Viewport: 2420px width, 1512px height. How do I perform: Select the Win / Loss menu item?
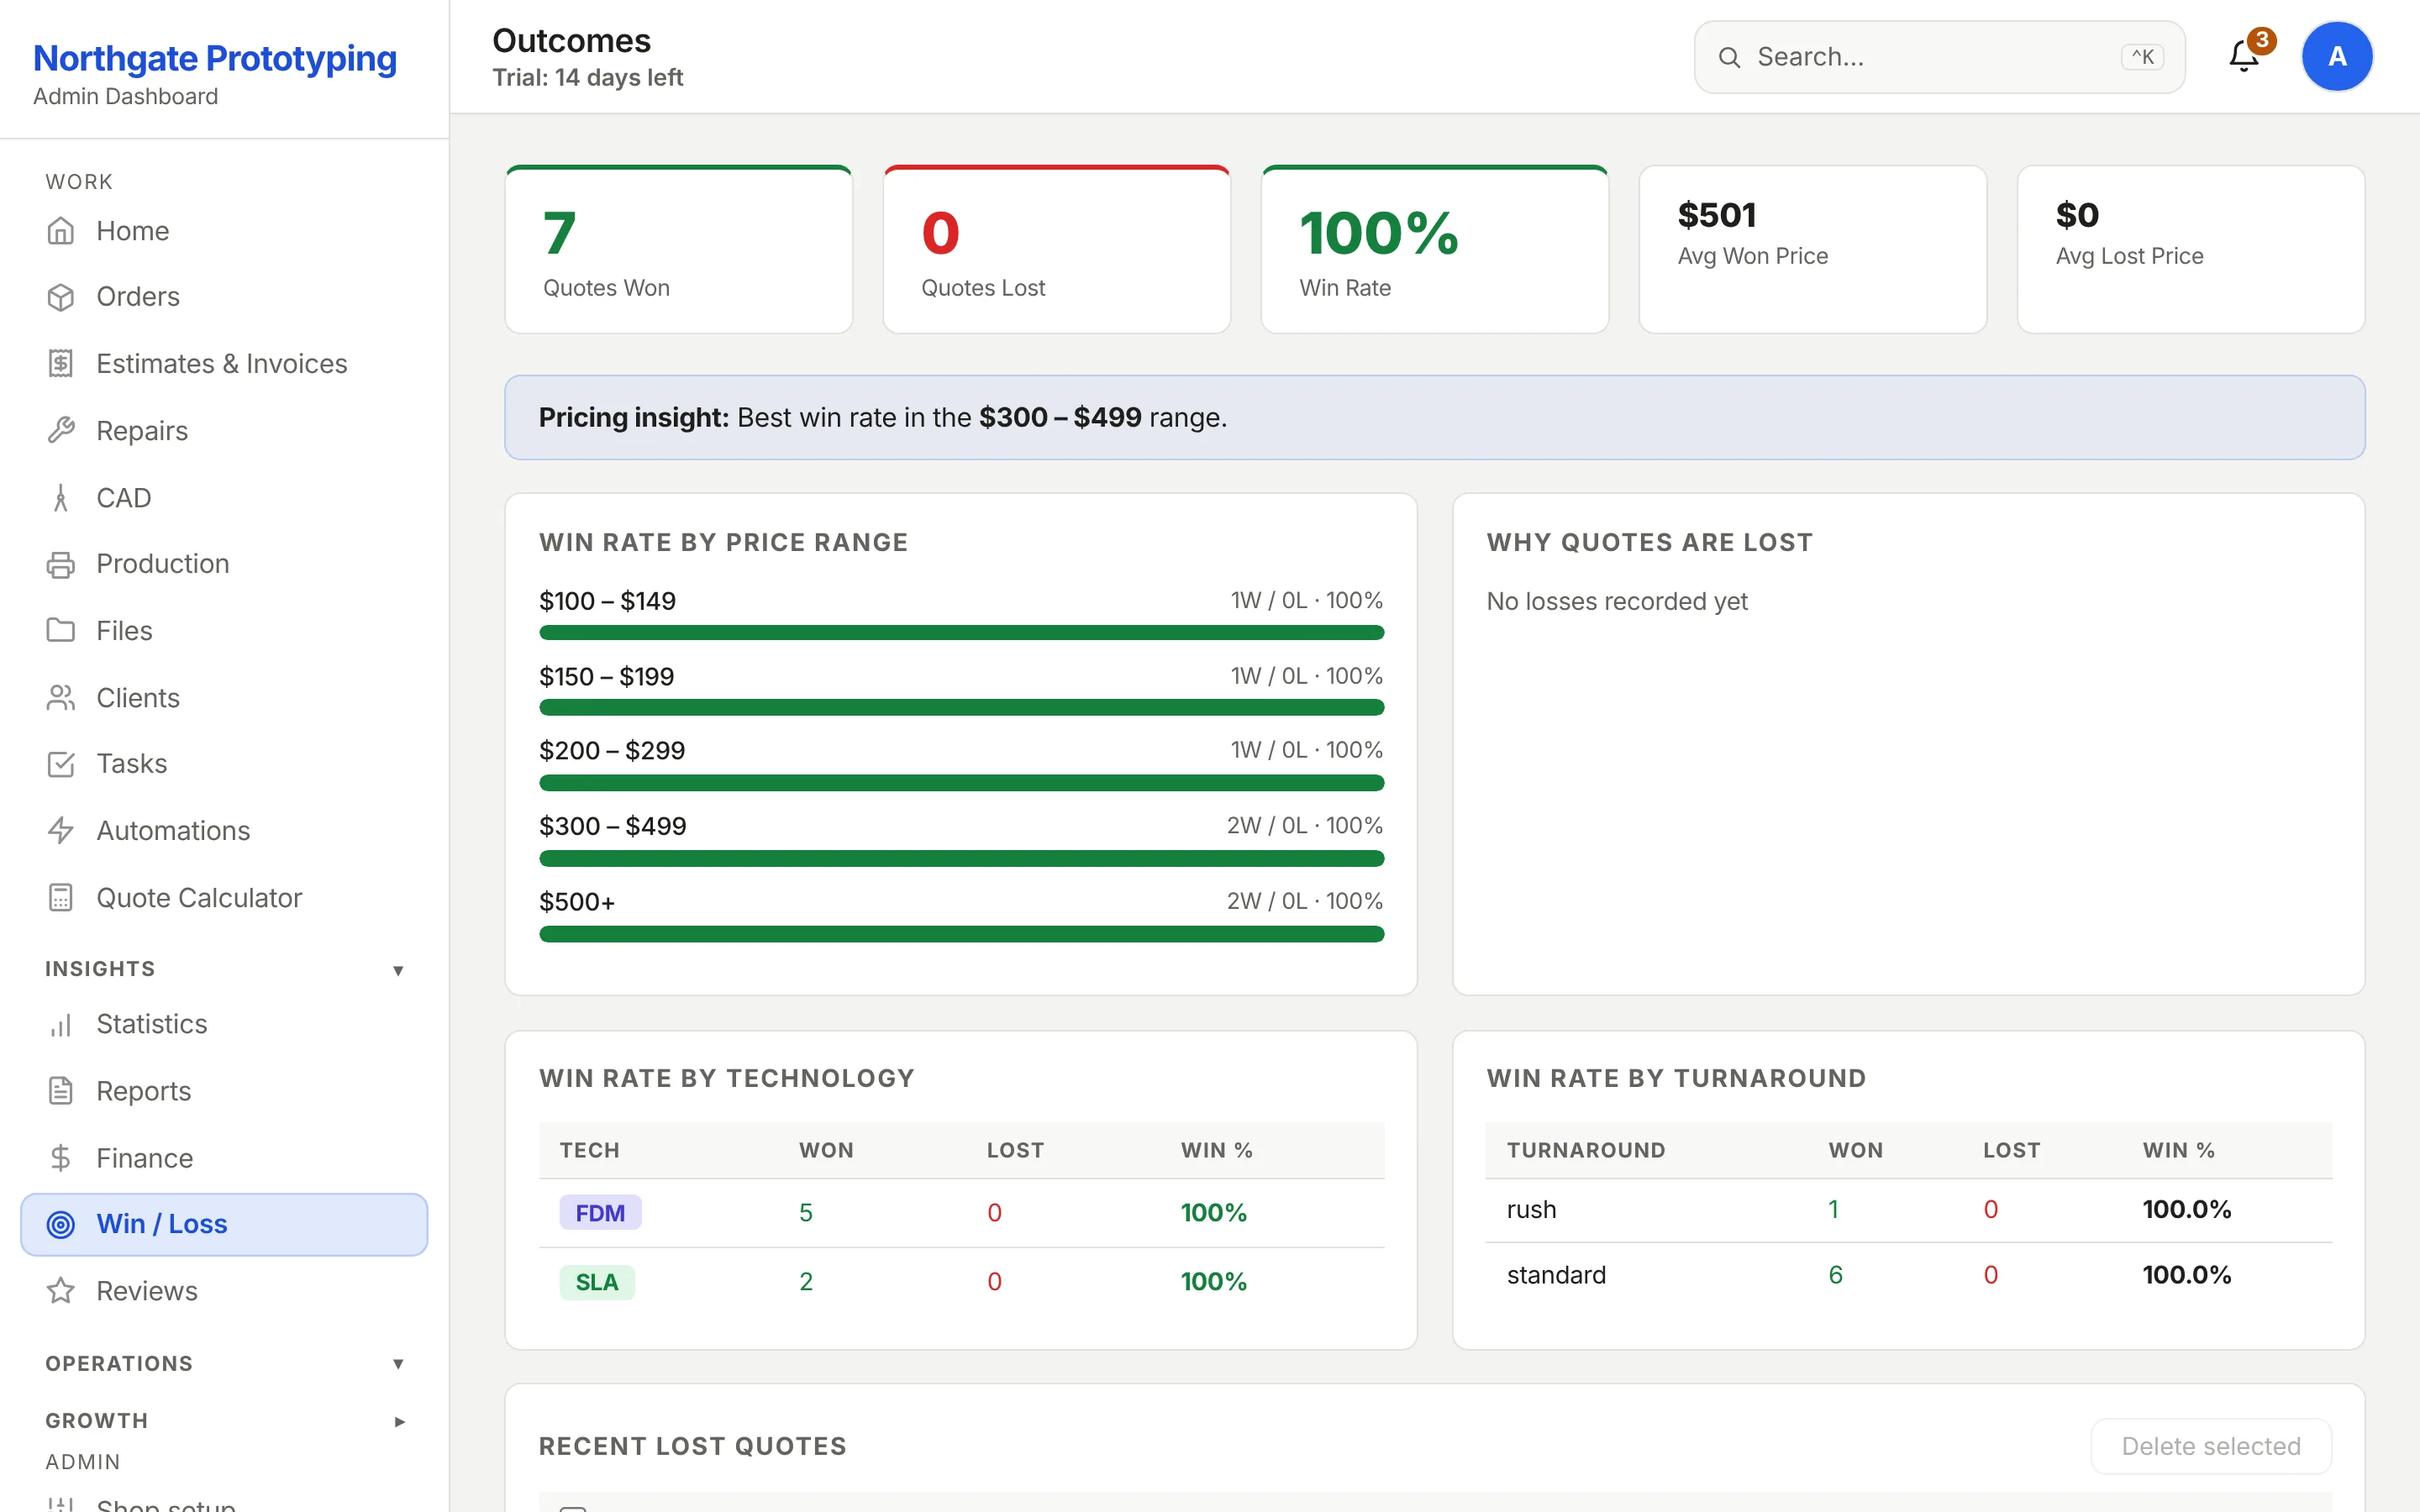tap(224, 1224)
